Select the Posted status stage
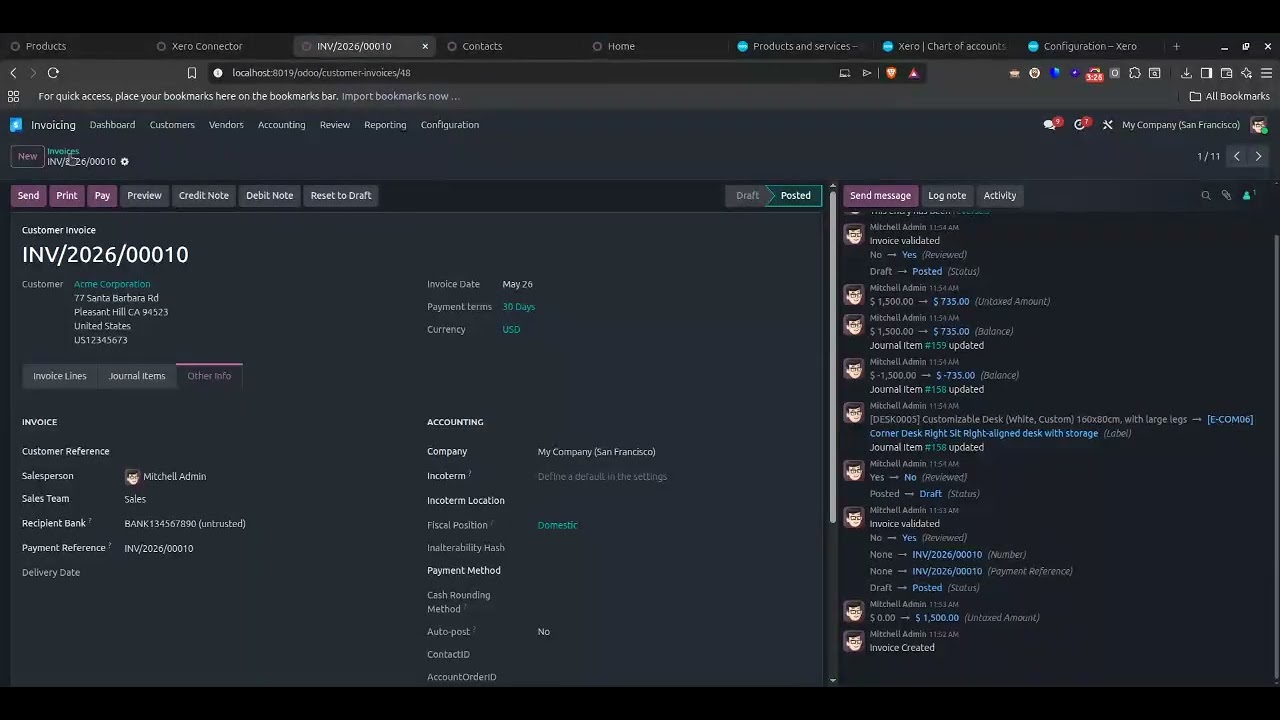 pos(795,196)
